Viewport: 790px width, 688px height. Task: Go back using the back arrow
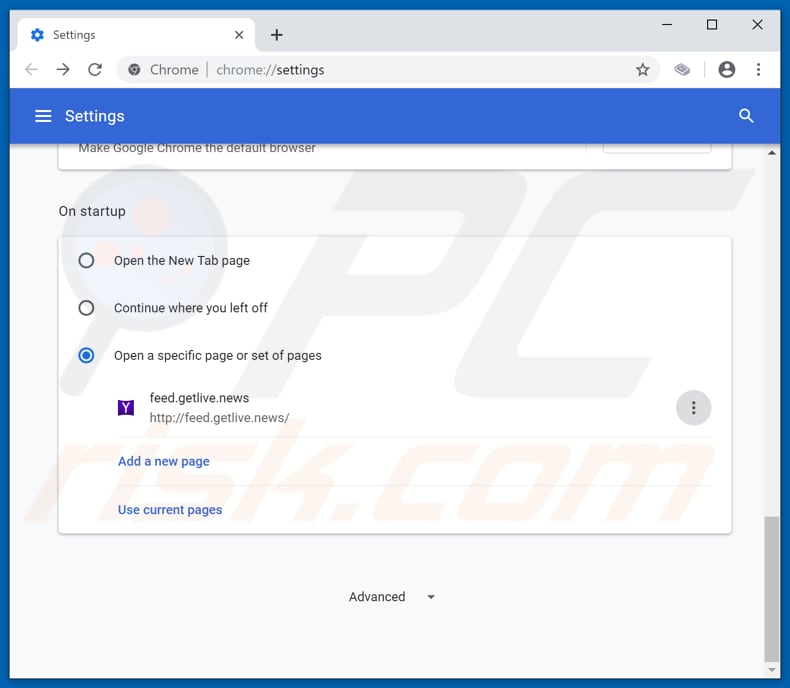tap(31, 70)
